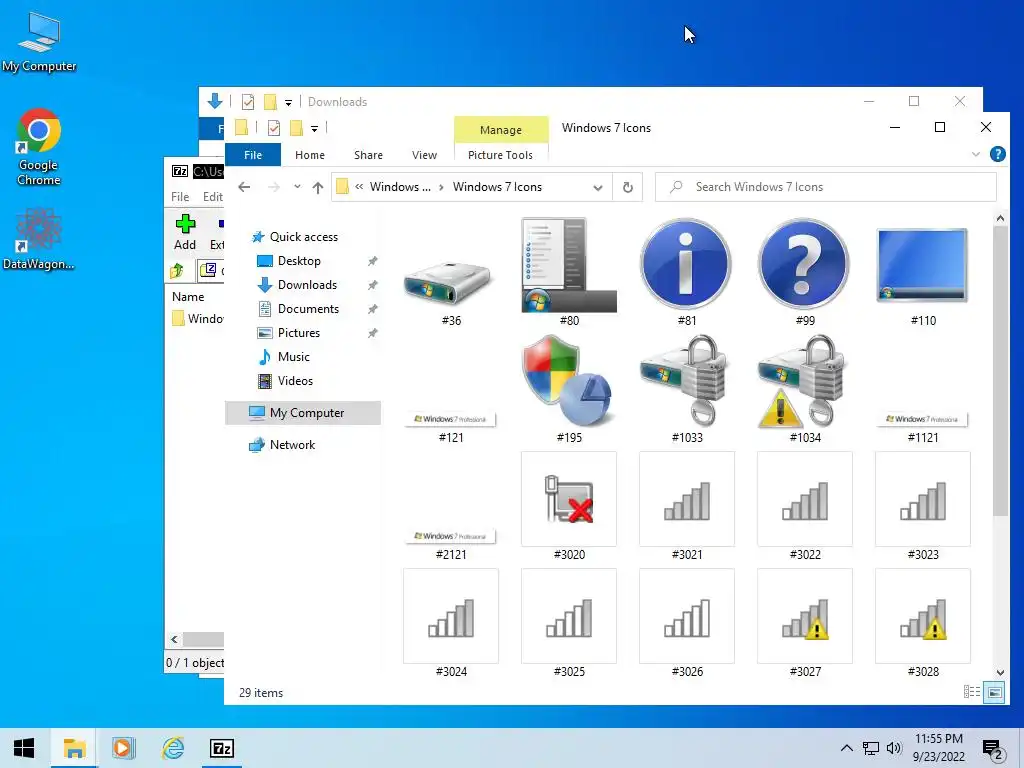Switch to details view layout icon
Image resolution: width=1024 pixels, height=768 pixels.
[972, 692]
